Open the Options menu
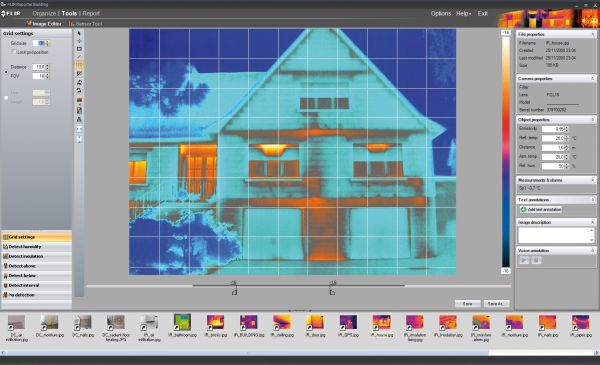This screenshot has height=365, width=600. tap(441, 13)
